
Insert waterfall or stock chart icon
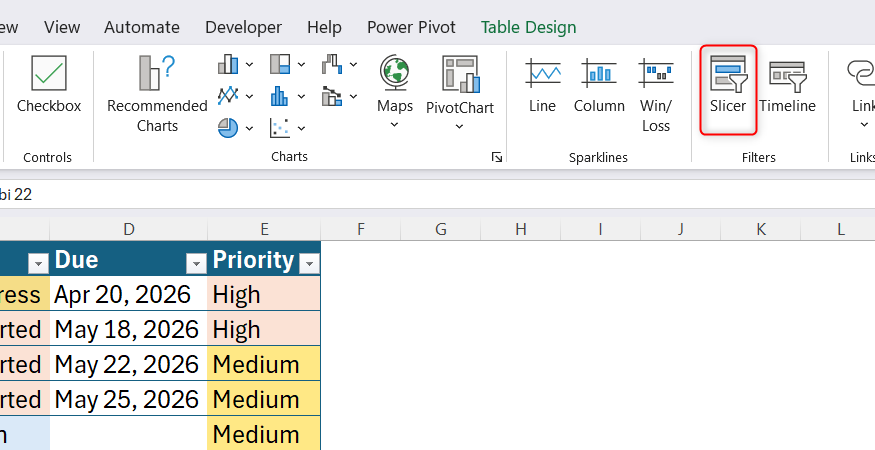pos(332,64)
